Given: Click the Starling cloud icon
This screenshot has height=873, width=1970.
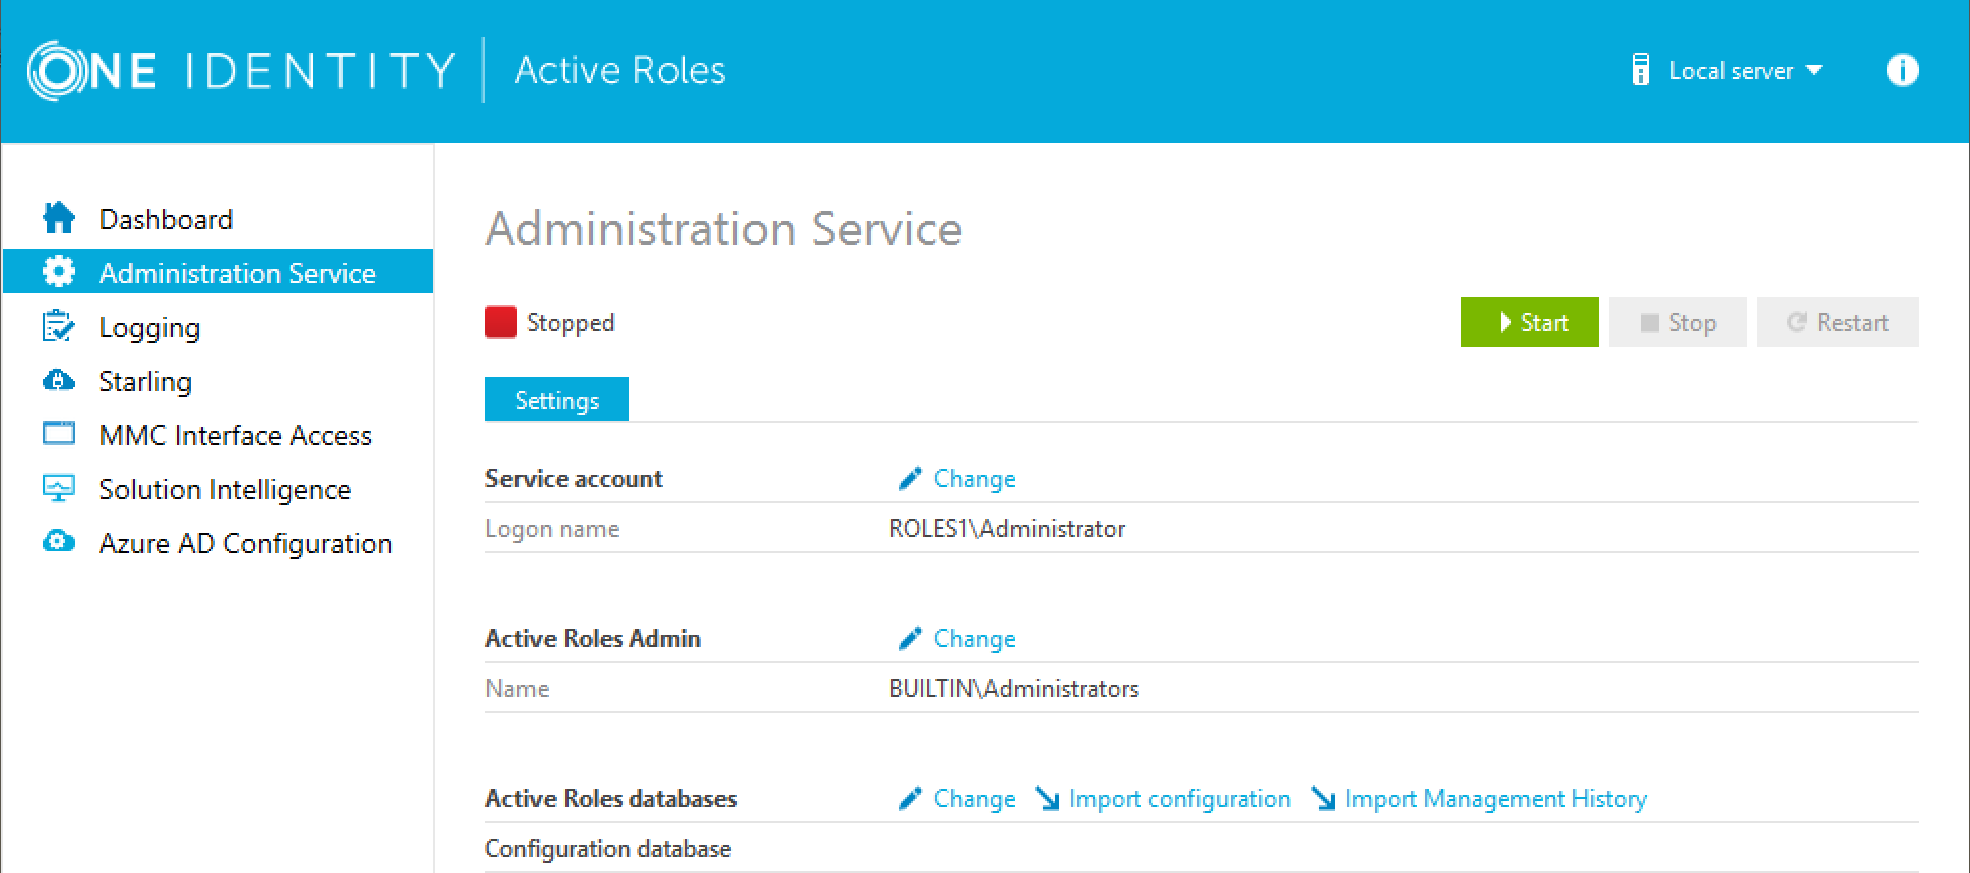Looking at the screenshot, I should coord(59,380).
